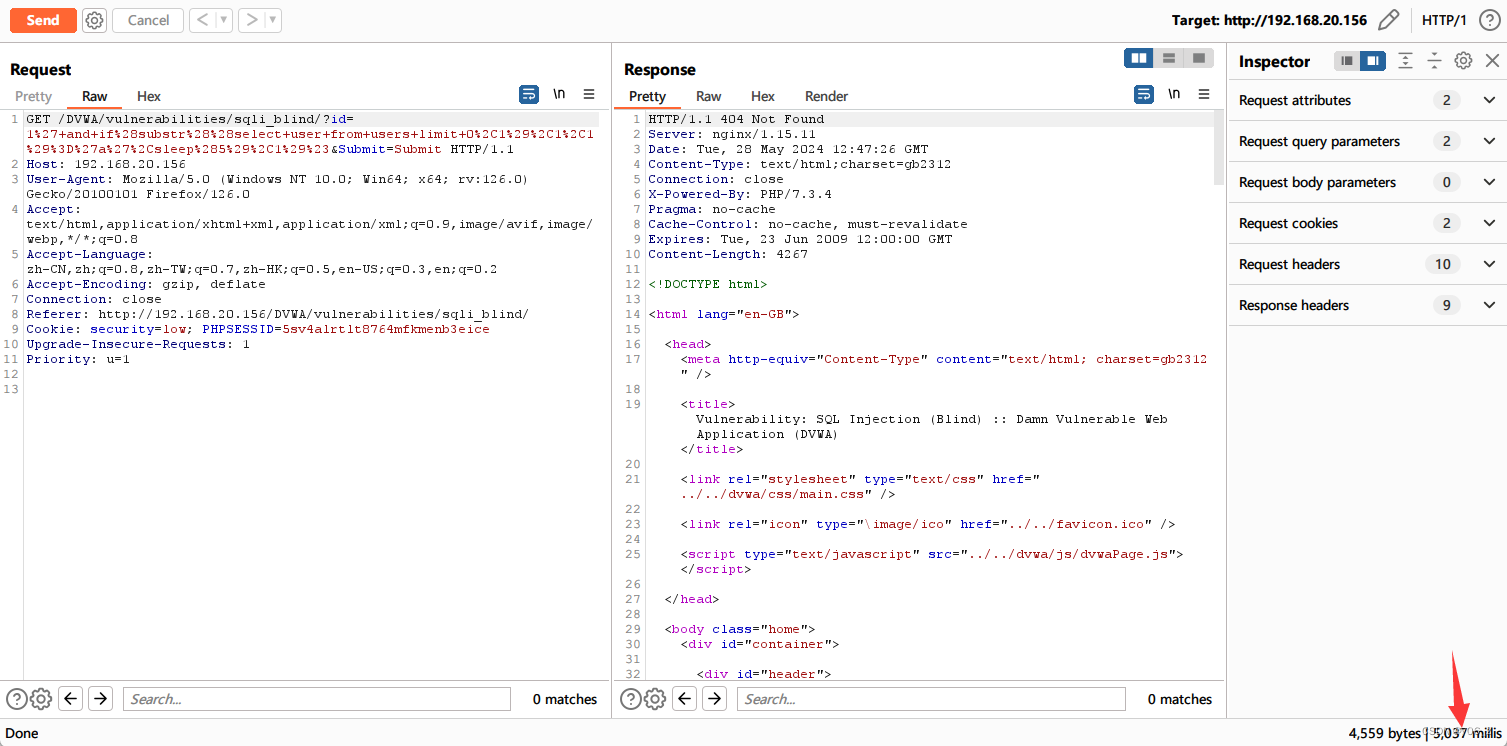Click the Request headers count 10
The width and height of the screenshot is (1507, 746).
click(1442, 264)
